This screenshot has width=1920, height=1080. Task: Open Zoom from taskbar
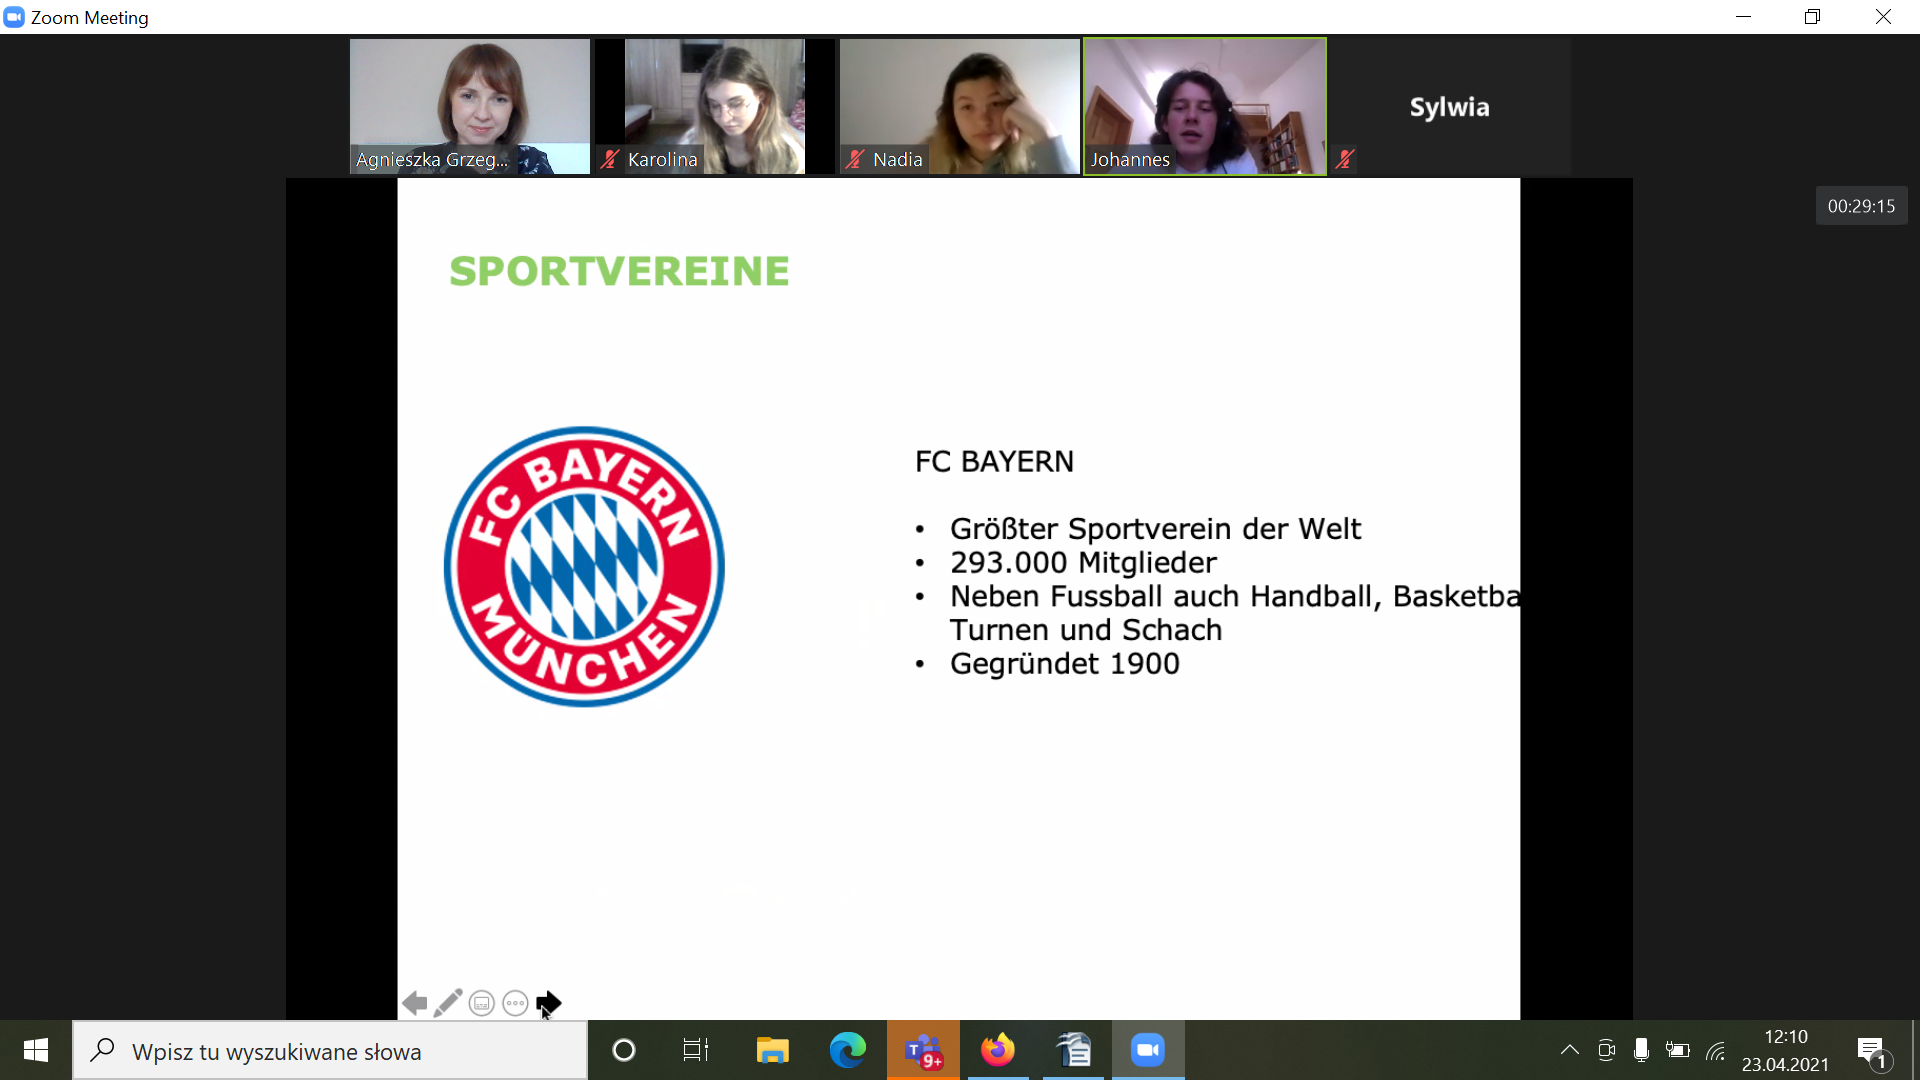pos(1148,1050)
